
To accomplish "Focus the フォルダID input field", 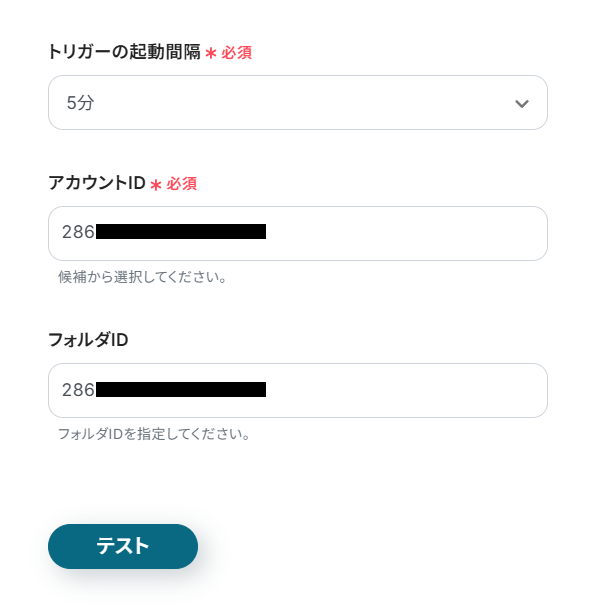I will click(297, 390).
